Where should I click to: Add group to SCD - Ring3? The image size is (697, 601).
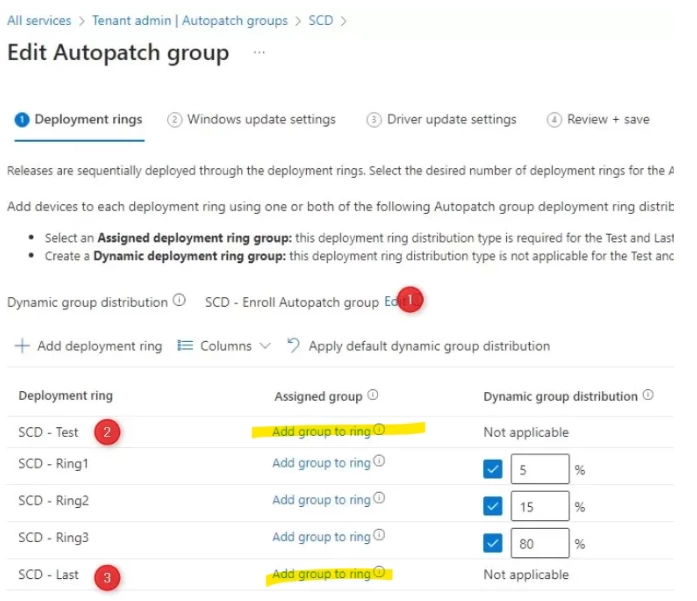click(321, 537)
